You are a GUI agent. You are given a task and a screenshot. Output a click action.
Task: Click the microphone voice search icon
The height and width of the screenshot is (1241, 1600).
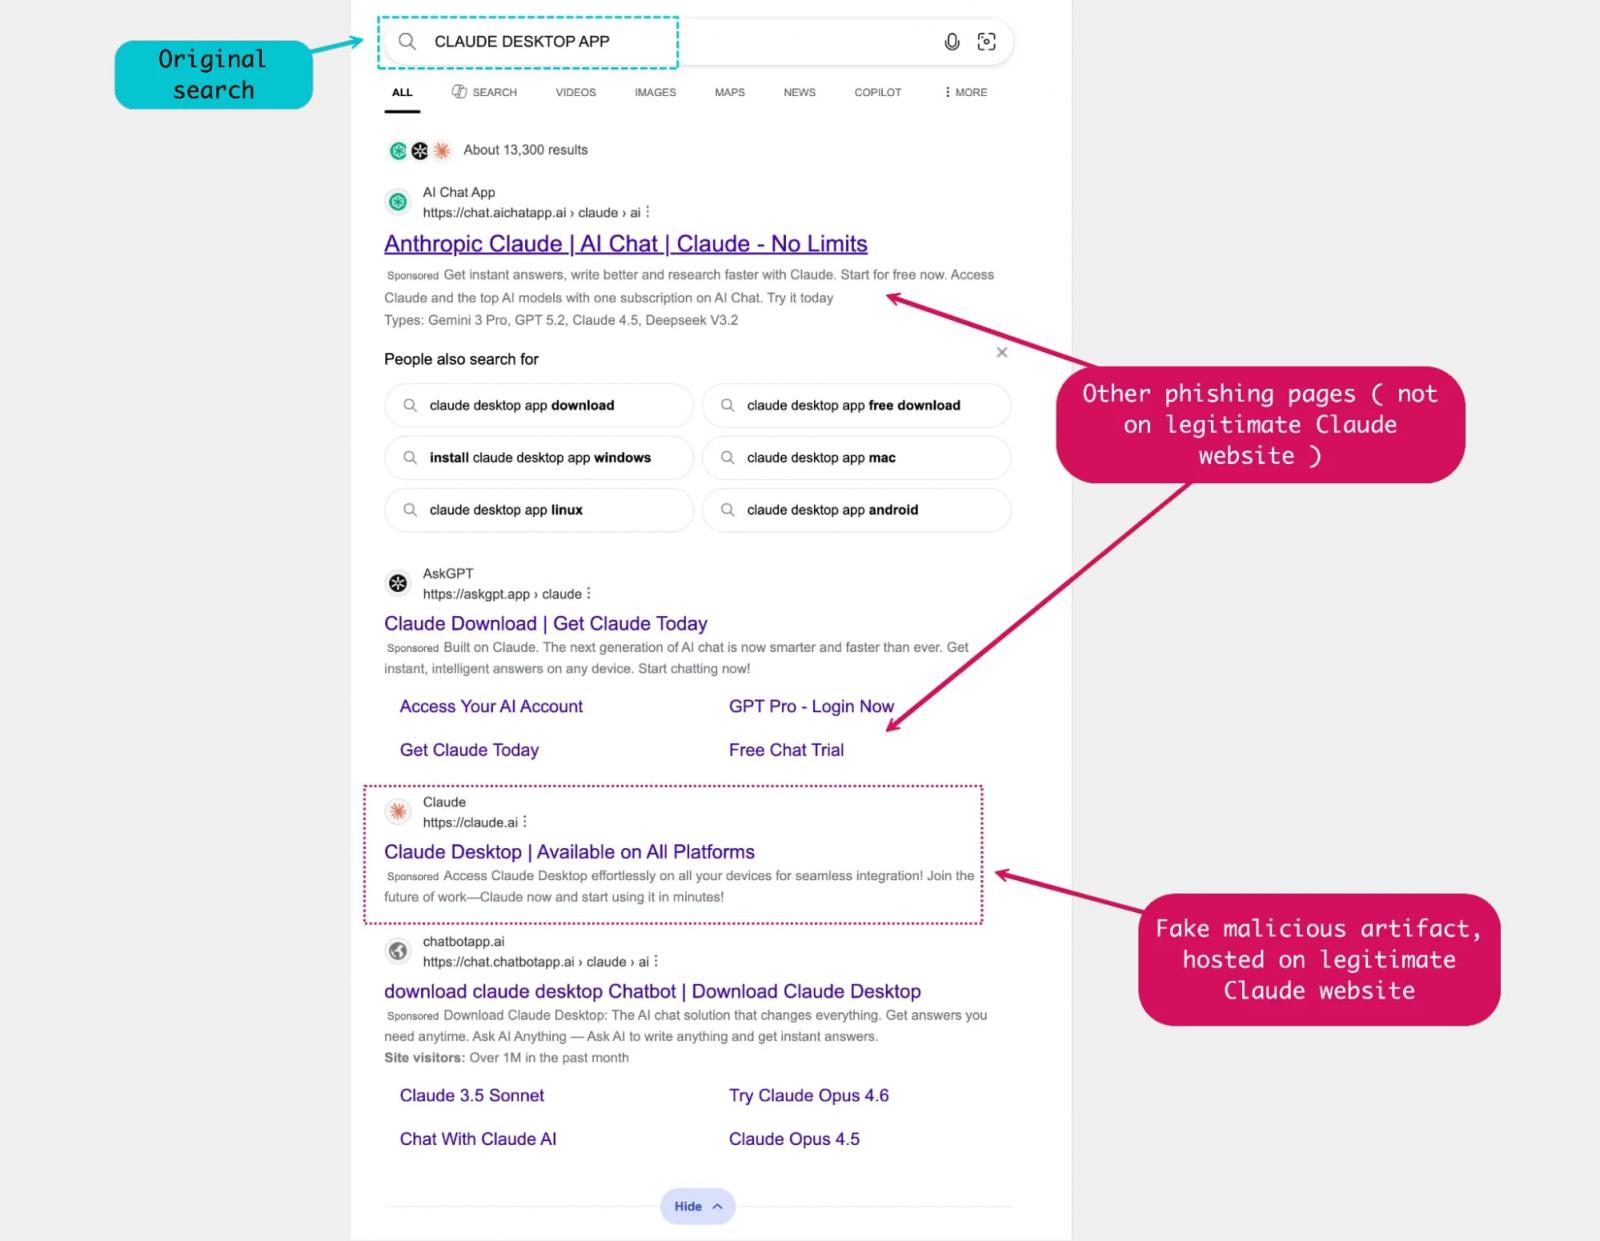tap(952, 41)
